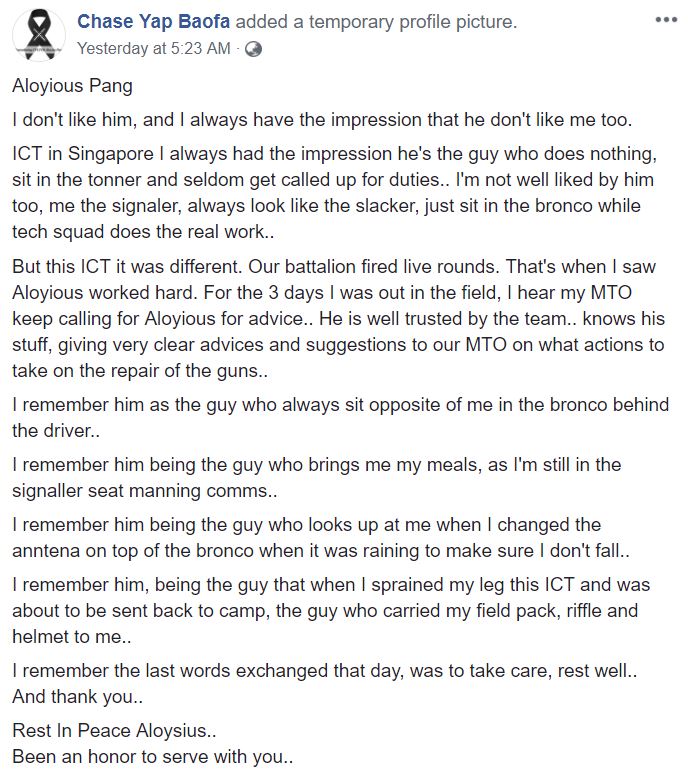Click the 'helmet to me..' line
This screenshot has height=781, width=688.
tap(72, 637)
